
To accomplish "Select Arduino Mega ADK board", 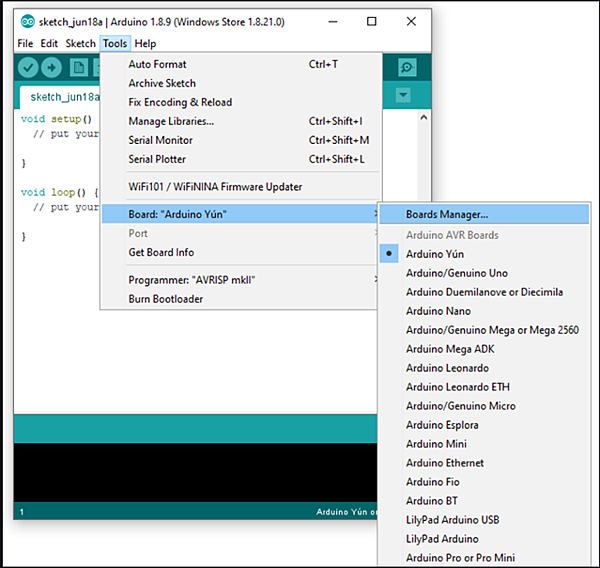I will 484,349.
